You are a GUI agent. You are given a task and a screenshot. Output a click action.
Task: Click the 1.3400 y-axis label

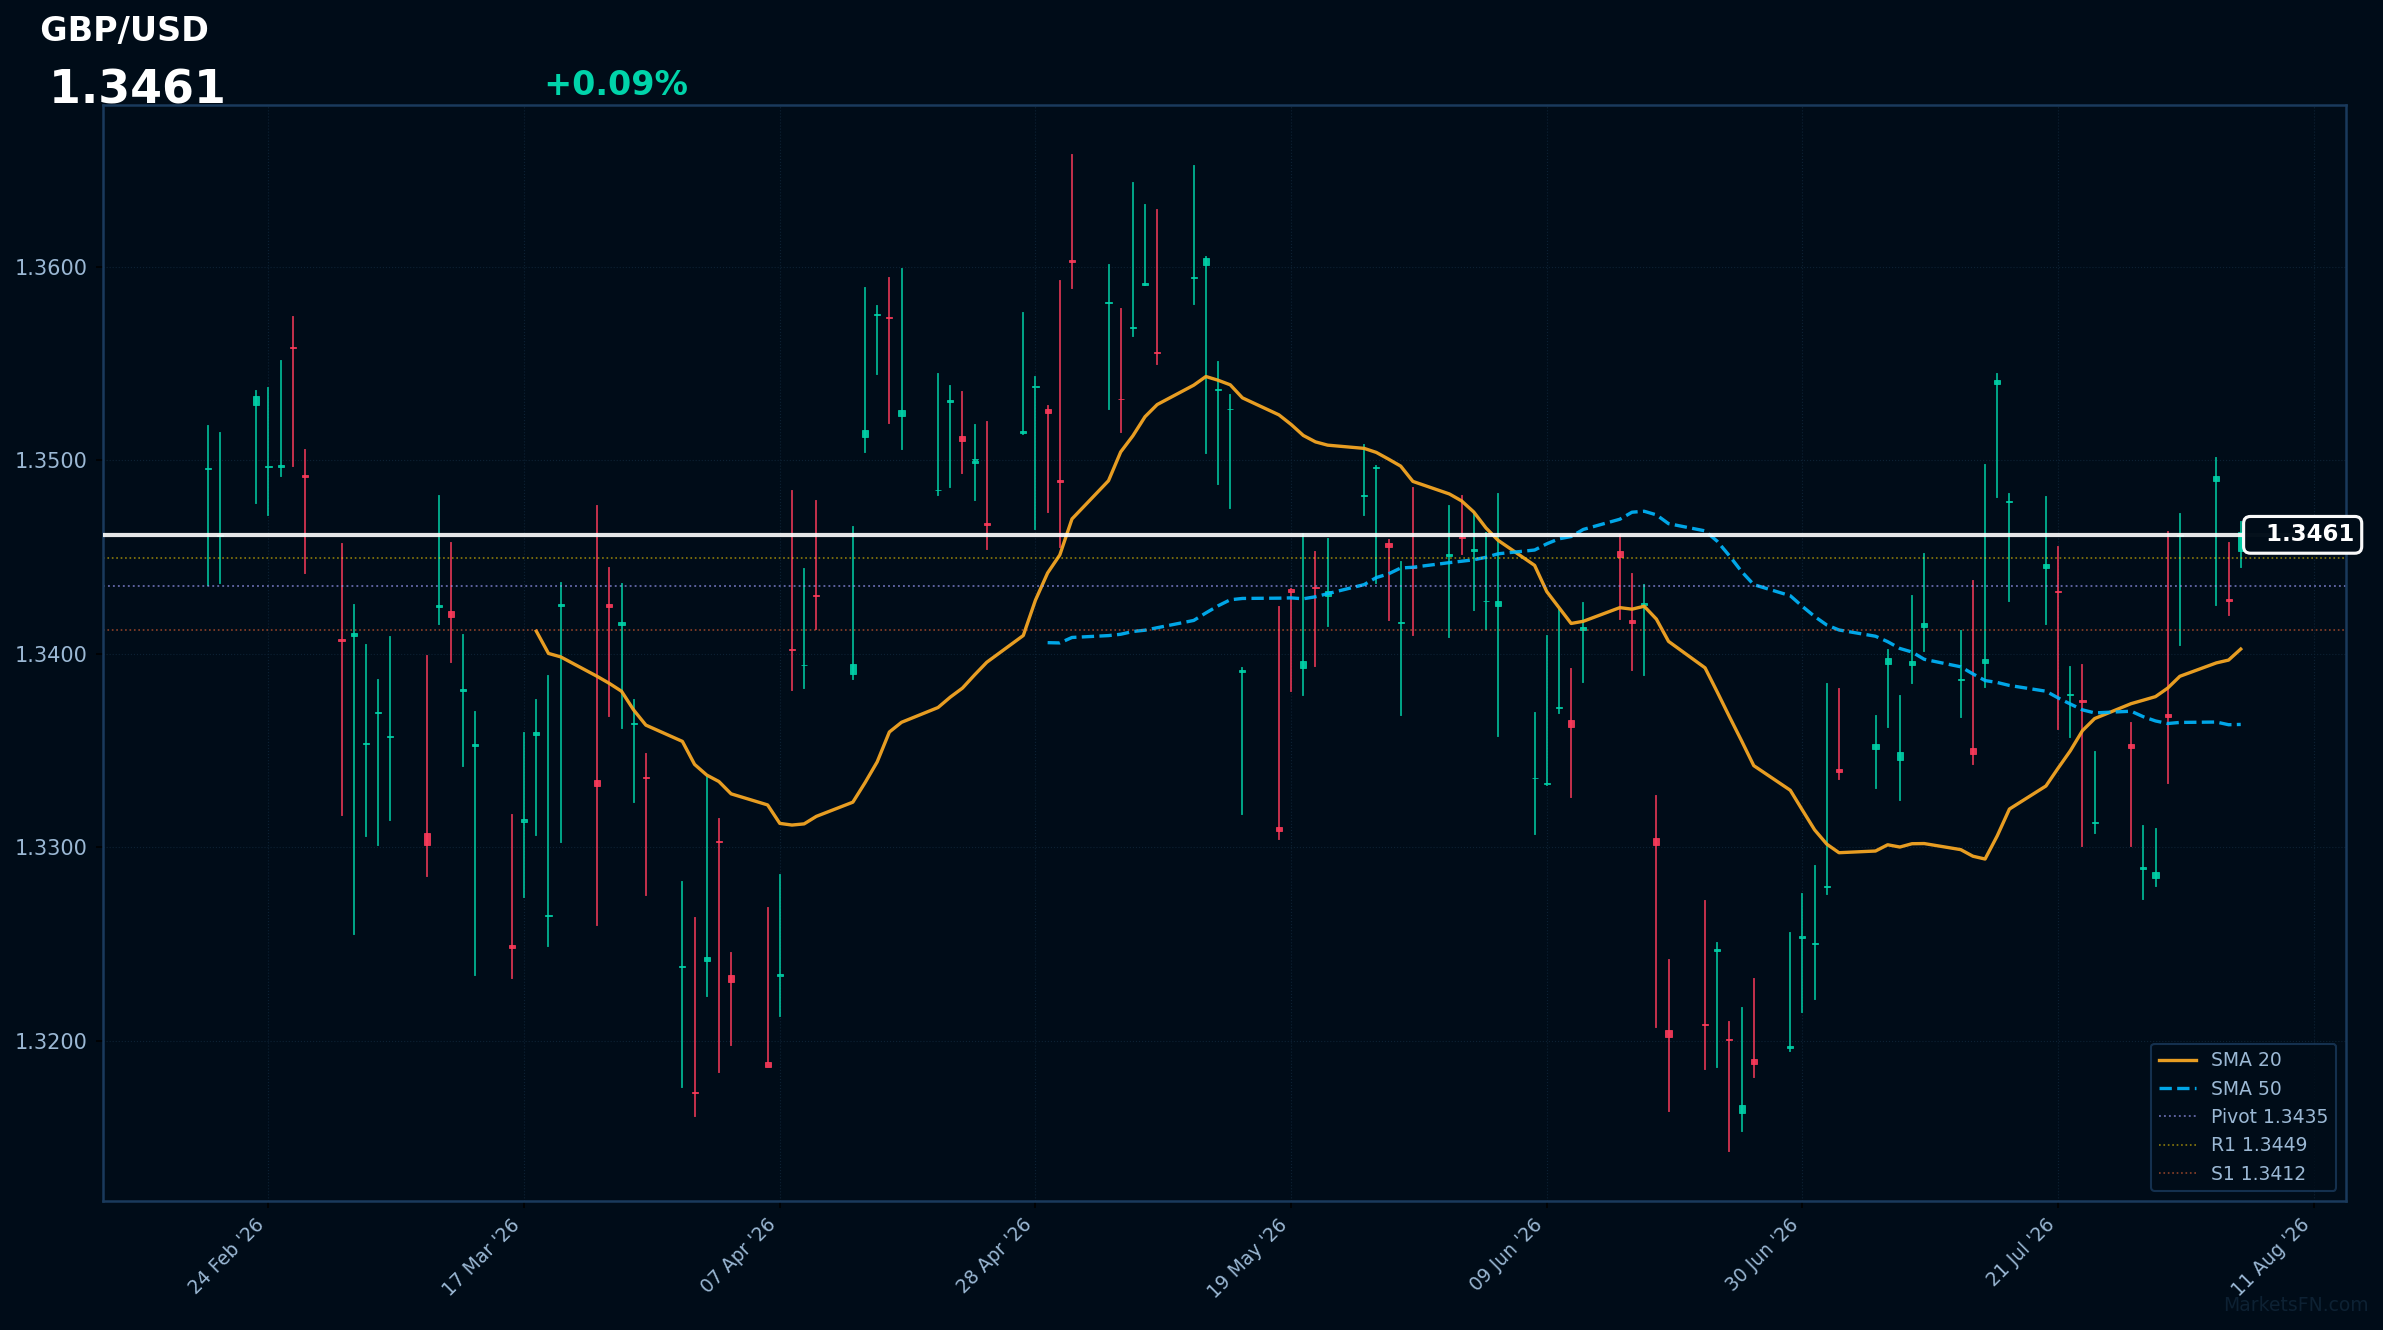(x=51, y=655)
